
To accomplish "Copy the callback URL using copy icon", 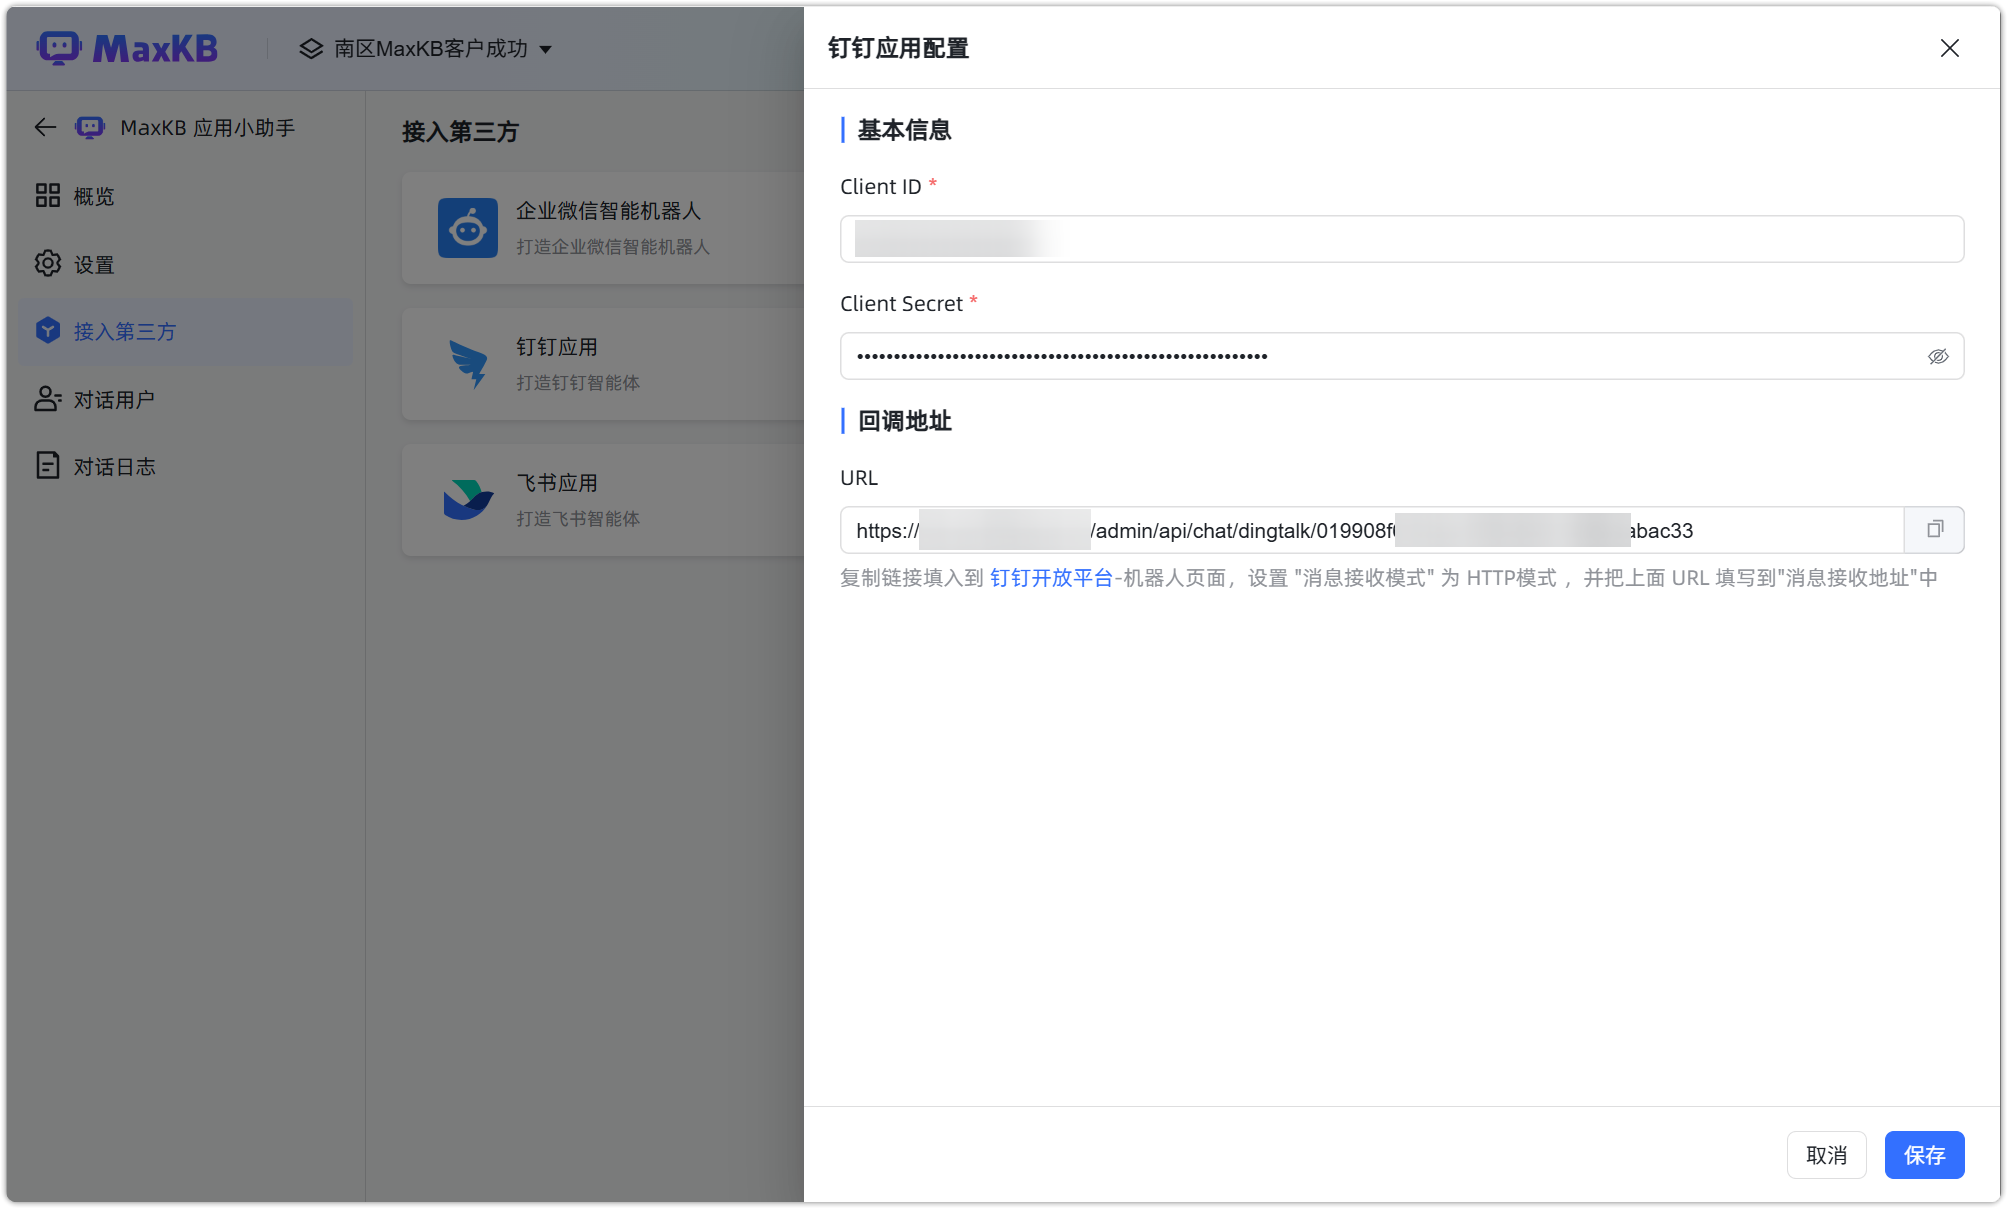I will pyautogui.click(x=1934, y=530).
